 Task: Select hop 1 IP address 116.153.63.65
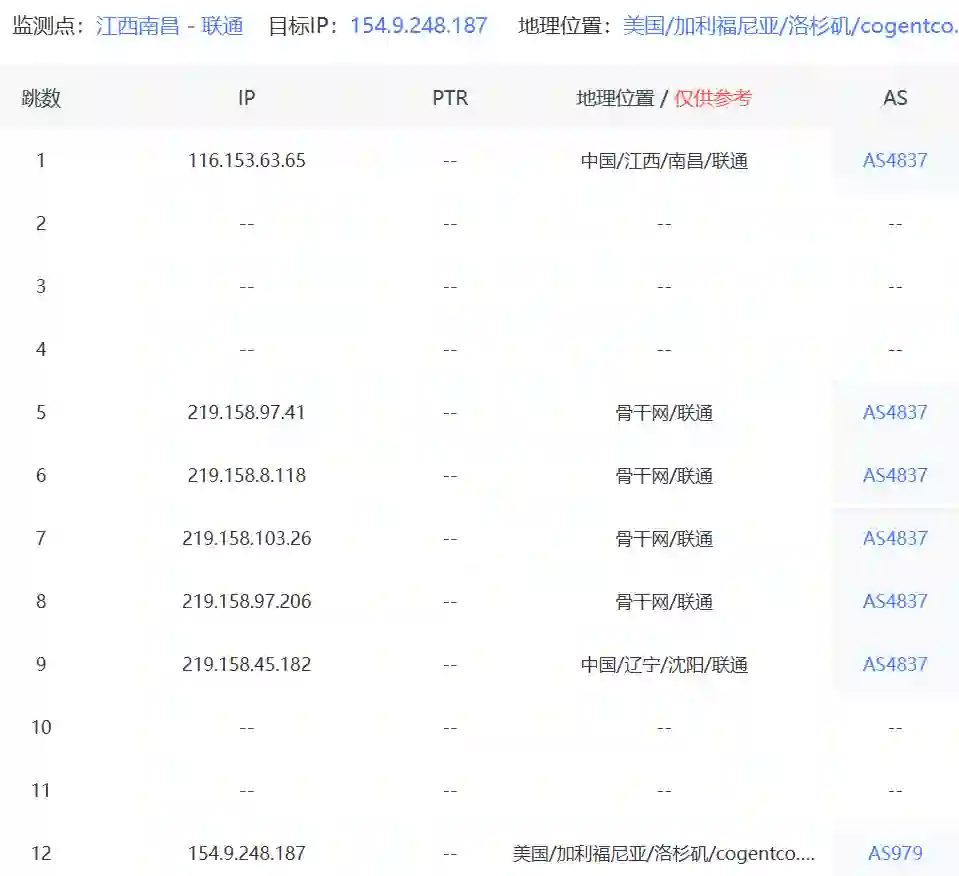click(246, 160)
